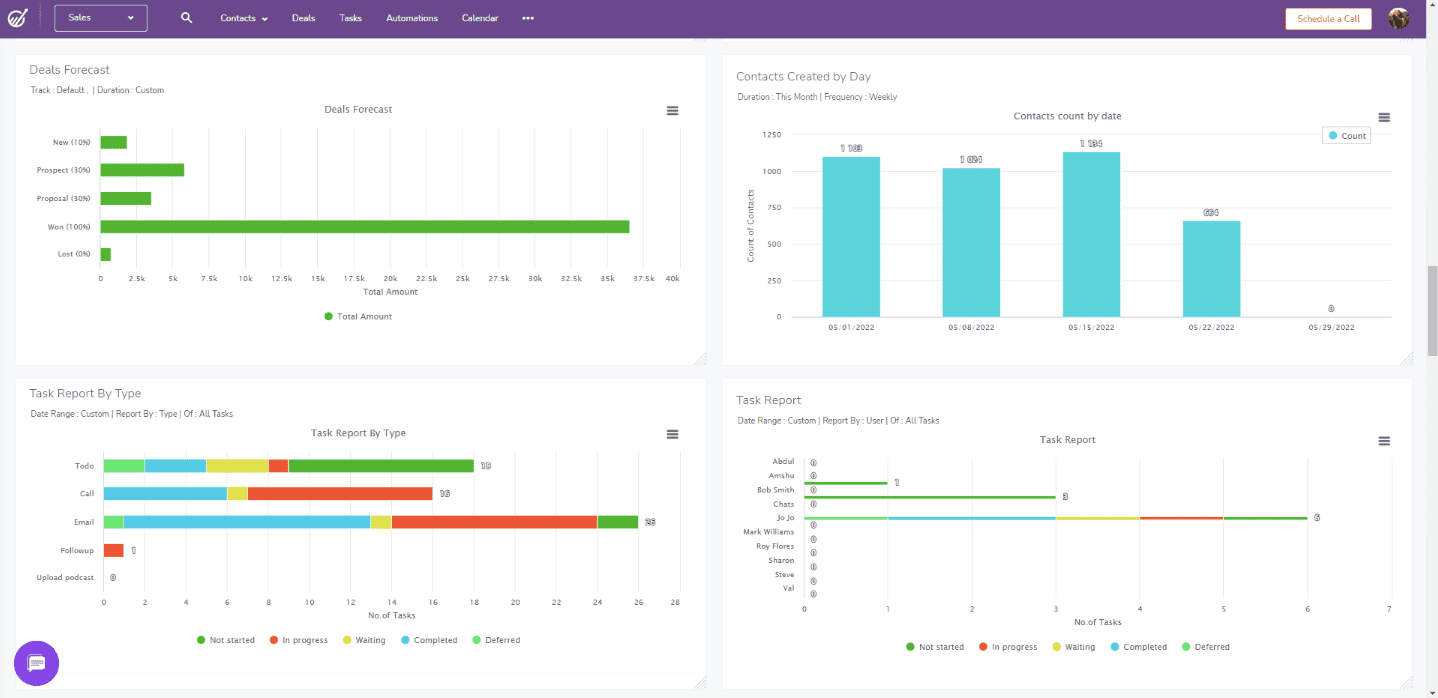Click the Jo Jo user label
The image size is (1438, 698).
click(785, 518)
